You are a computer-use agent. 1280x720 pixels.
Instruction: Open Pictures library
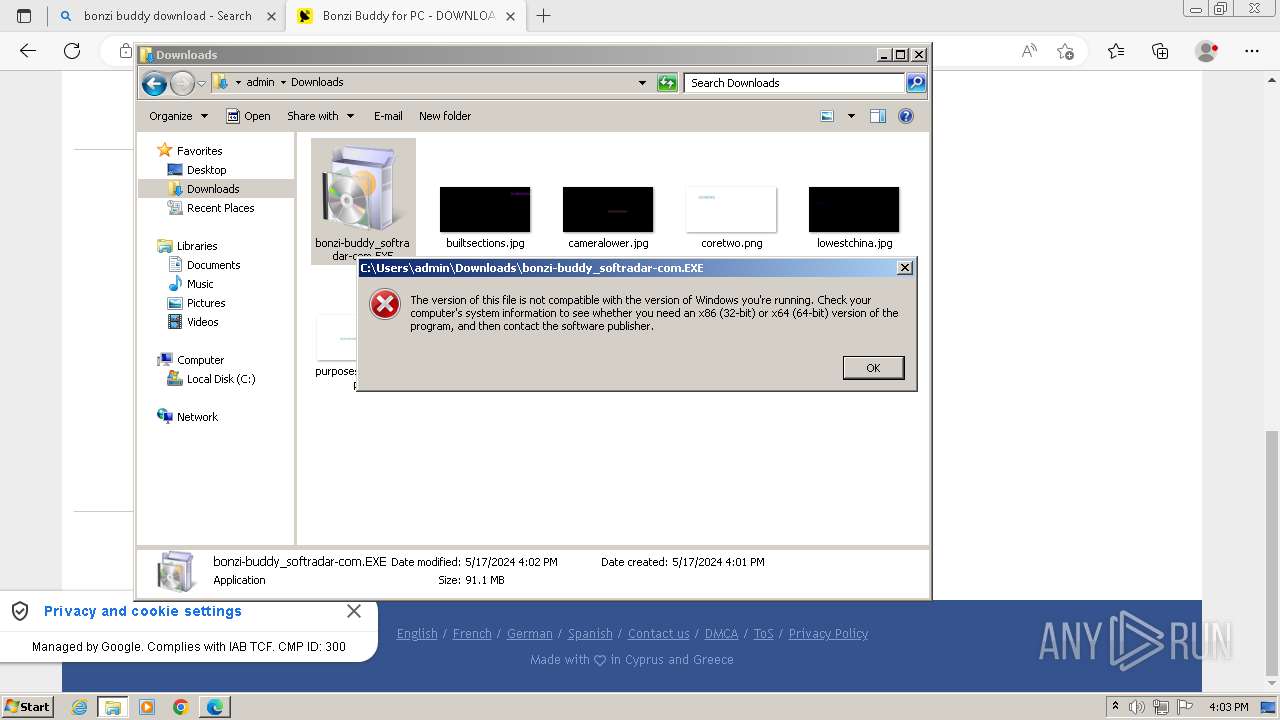pos(206,303)
